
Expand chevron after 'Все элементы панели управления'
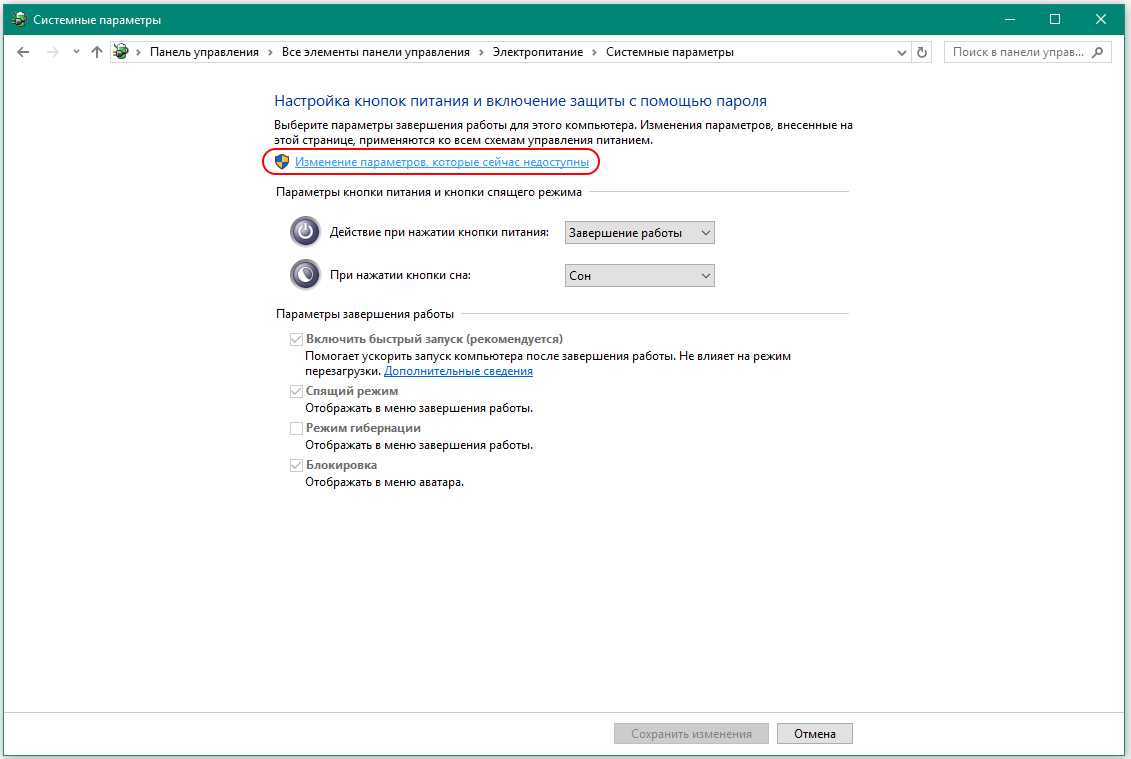(481, 52)
